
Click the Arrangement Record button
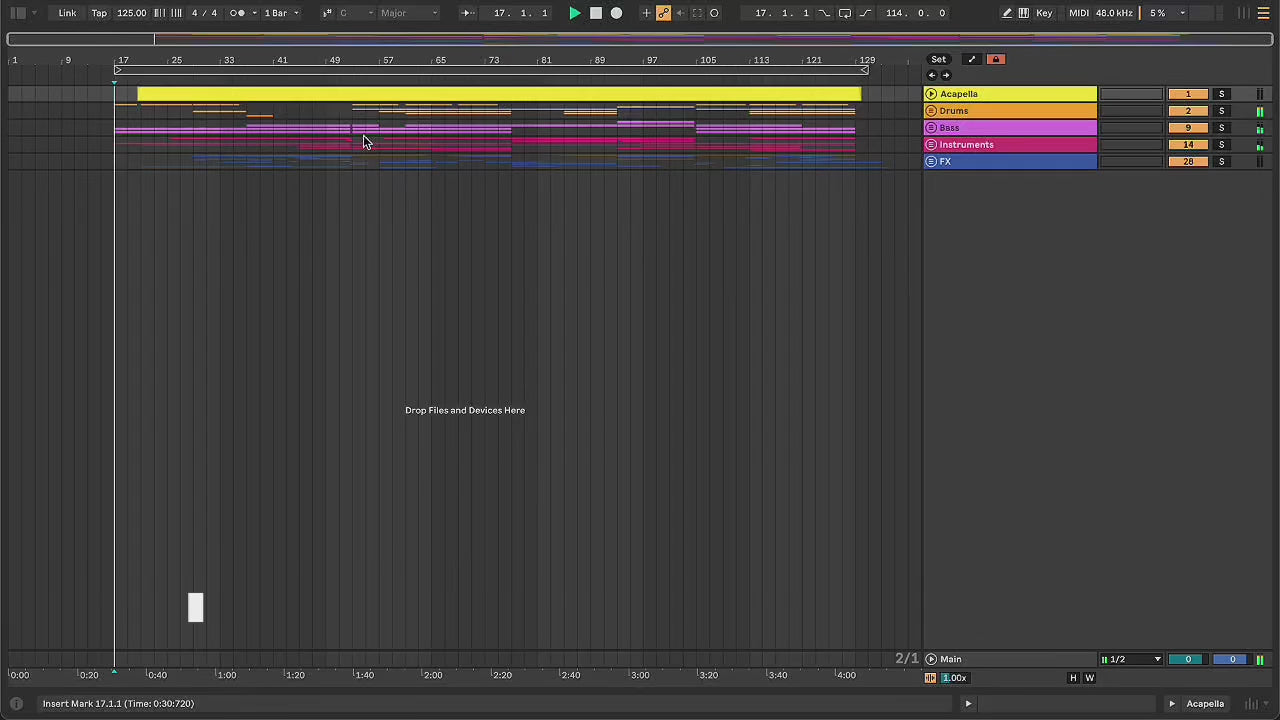[x=616, y=13]
